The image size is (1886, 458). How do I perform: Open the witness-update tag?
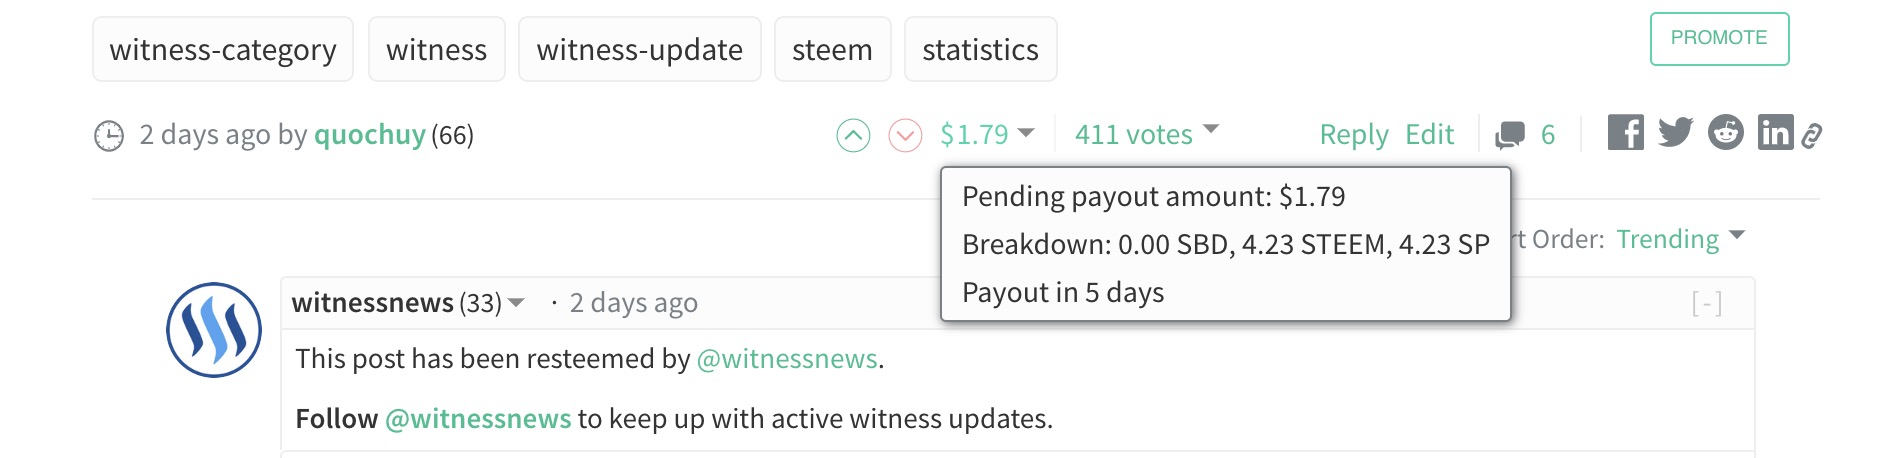pos(639,49)
